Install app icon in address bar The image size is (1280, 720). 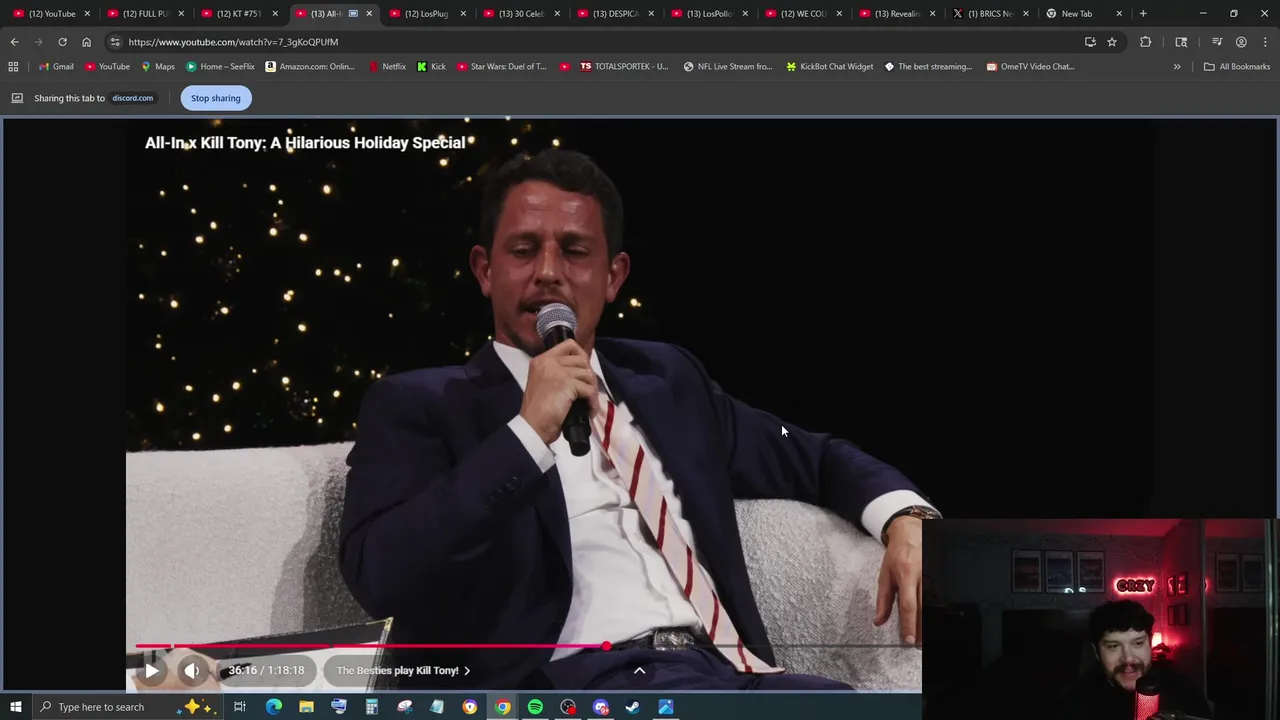point(1090,42)
